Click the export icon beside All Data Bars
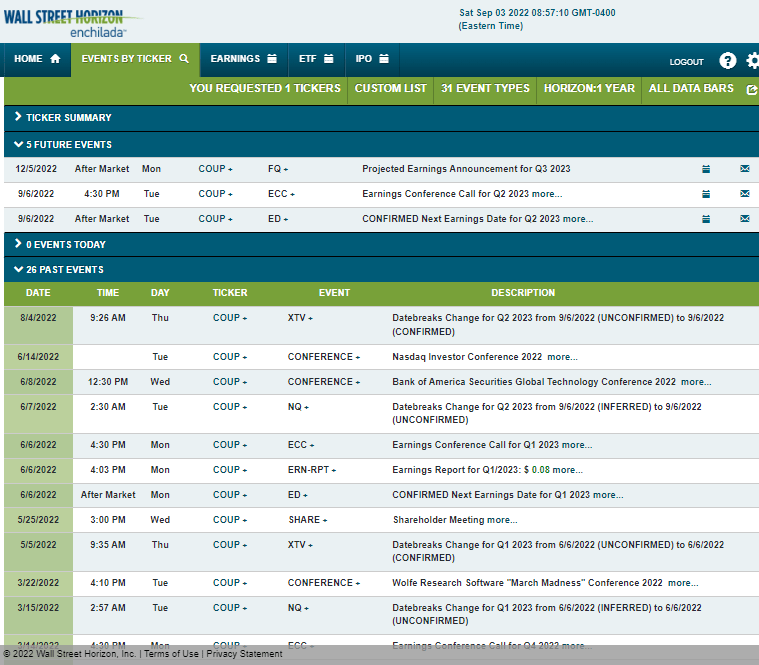 pos(752,89)
